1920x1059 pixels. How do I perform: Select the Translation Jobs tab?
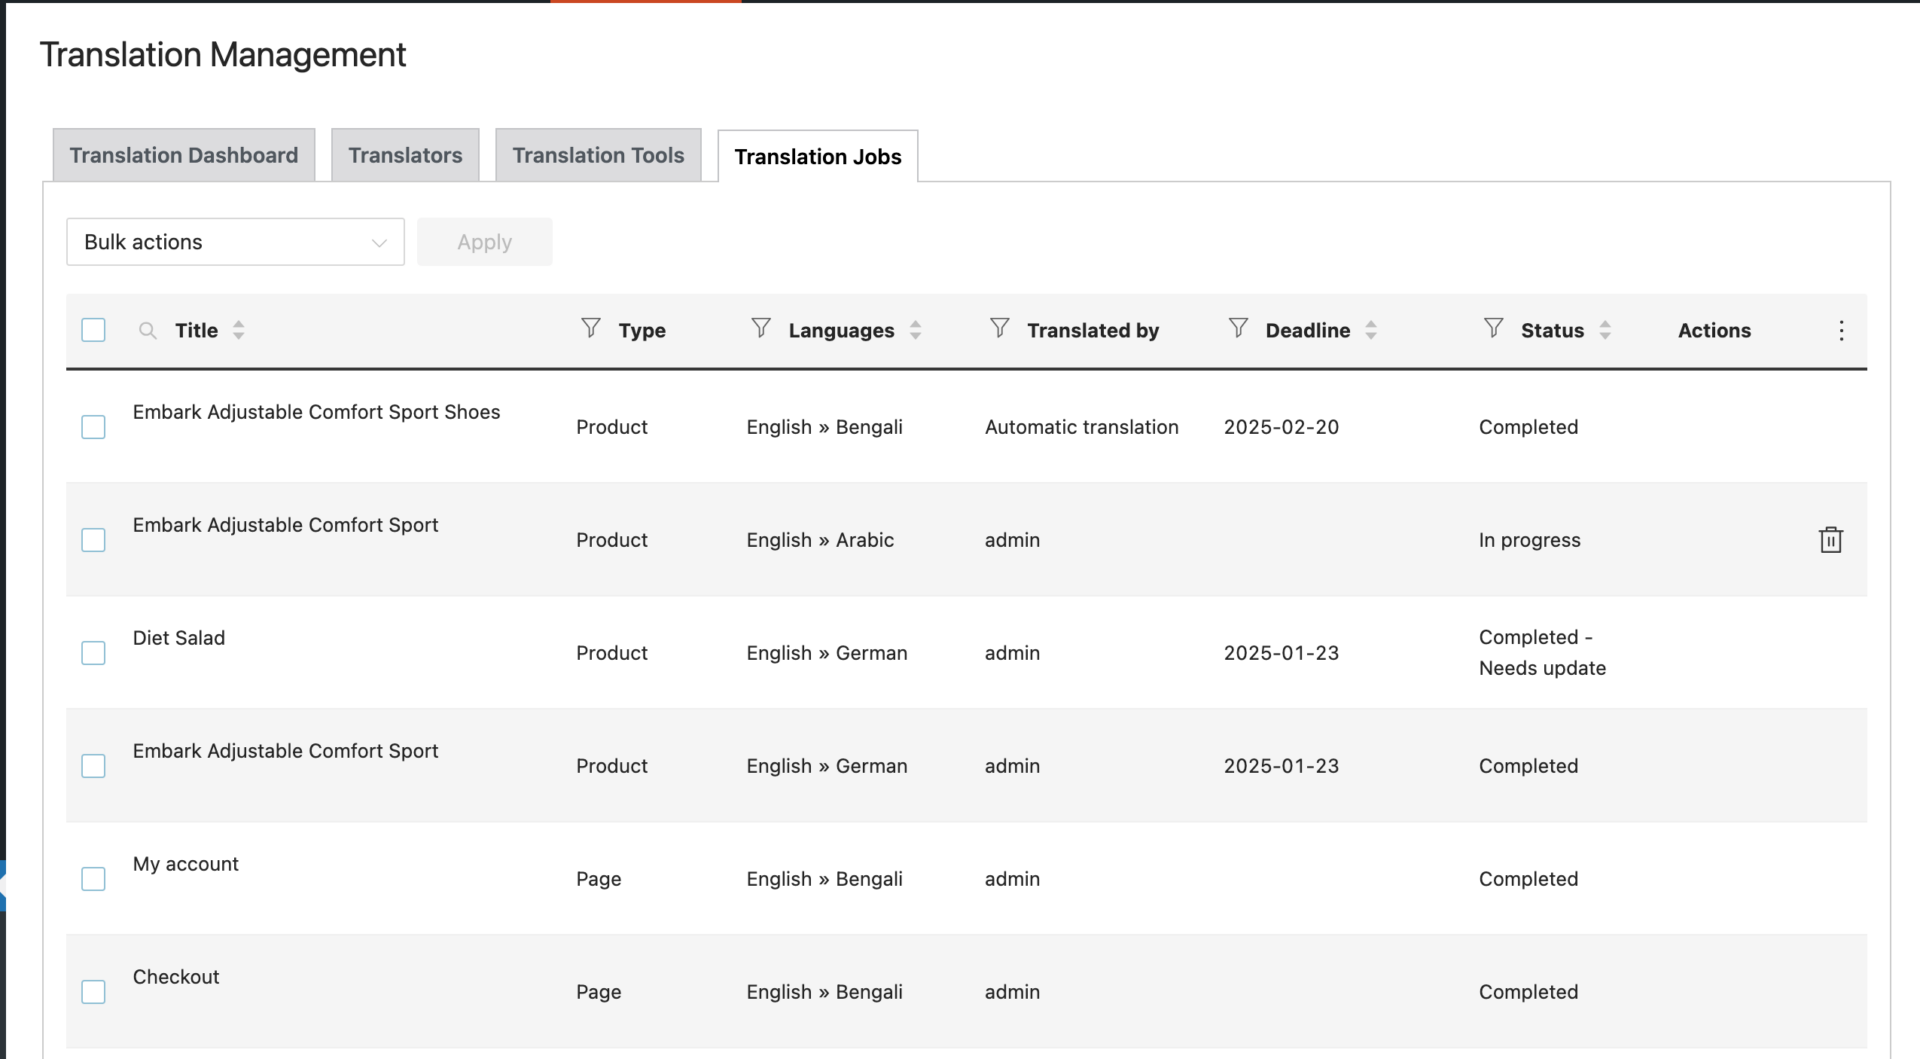(818, 156)
